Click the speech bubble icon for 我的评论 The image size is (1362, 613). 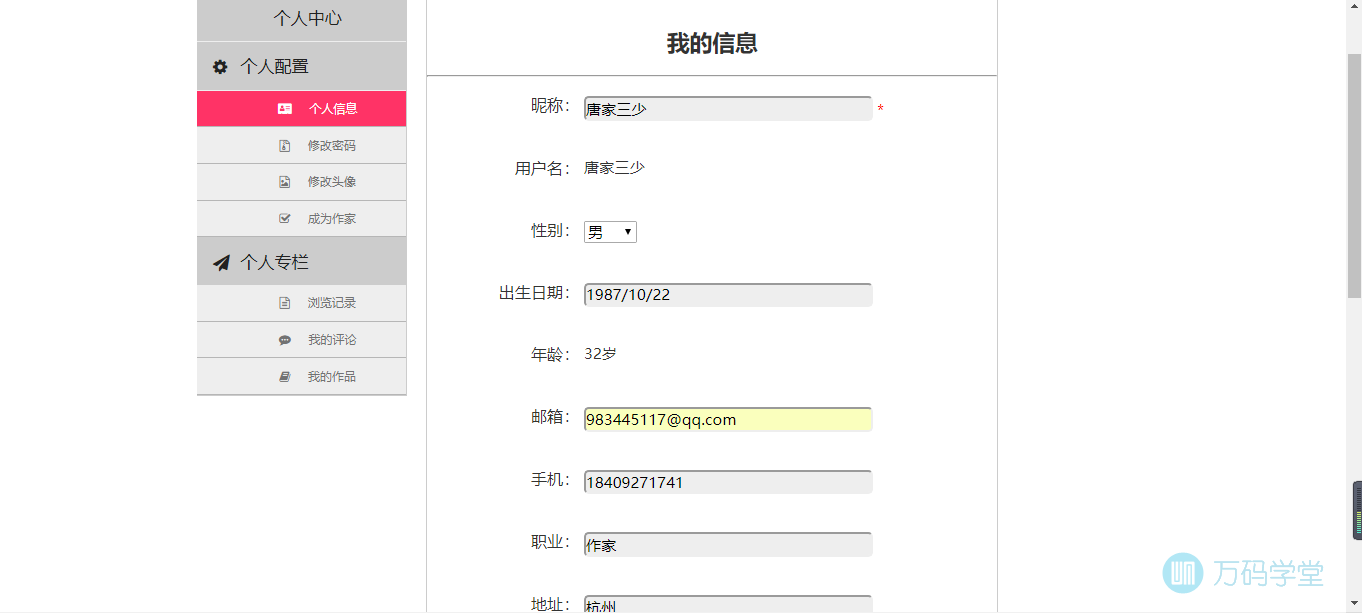pyautogui.click(x=285, y=340)
